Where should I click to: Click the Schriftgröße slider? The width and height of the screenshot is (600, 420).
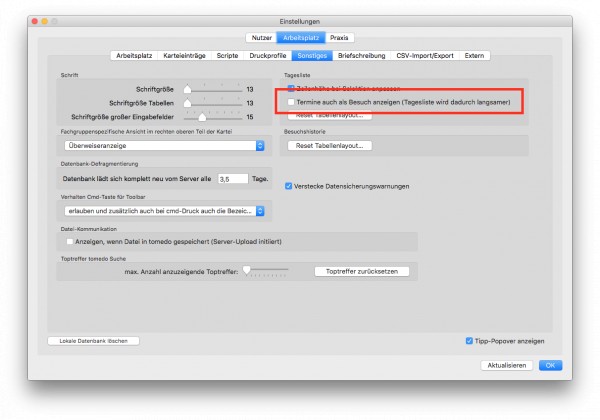coord(213,90)
